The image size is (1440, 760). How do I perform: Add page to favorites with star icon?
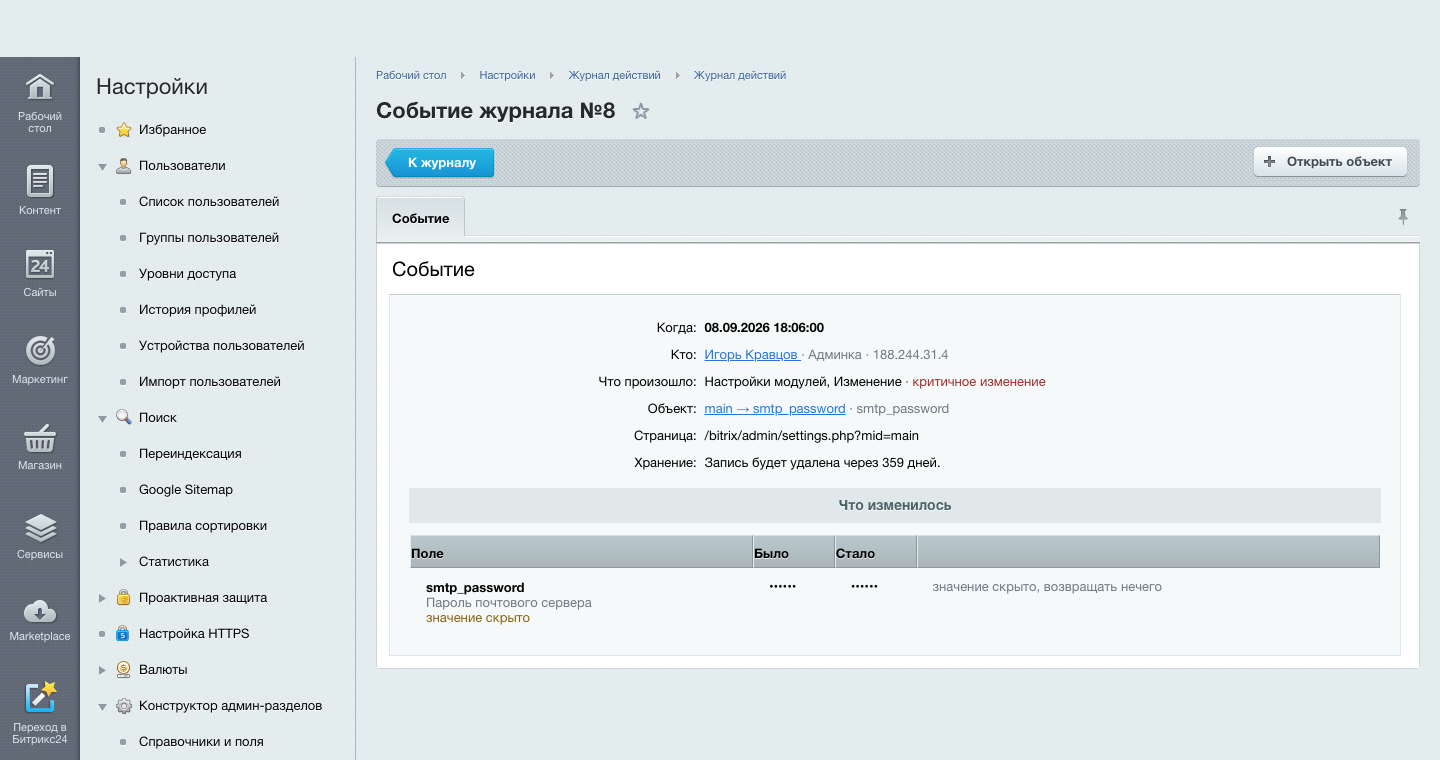click(641, 111)
